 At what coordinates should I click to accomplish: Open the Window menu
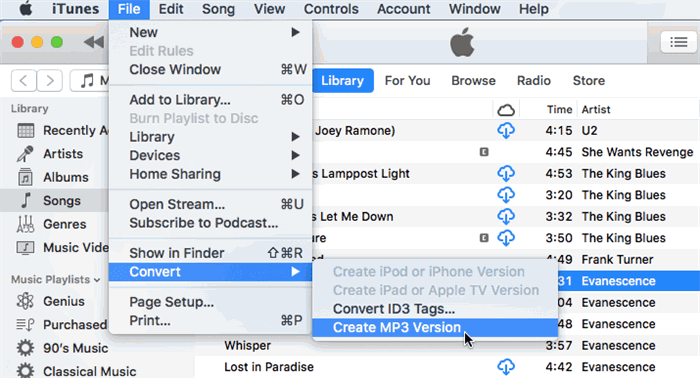click(x=475, y=9)
